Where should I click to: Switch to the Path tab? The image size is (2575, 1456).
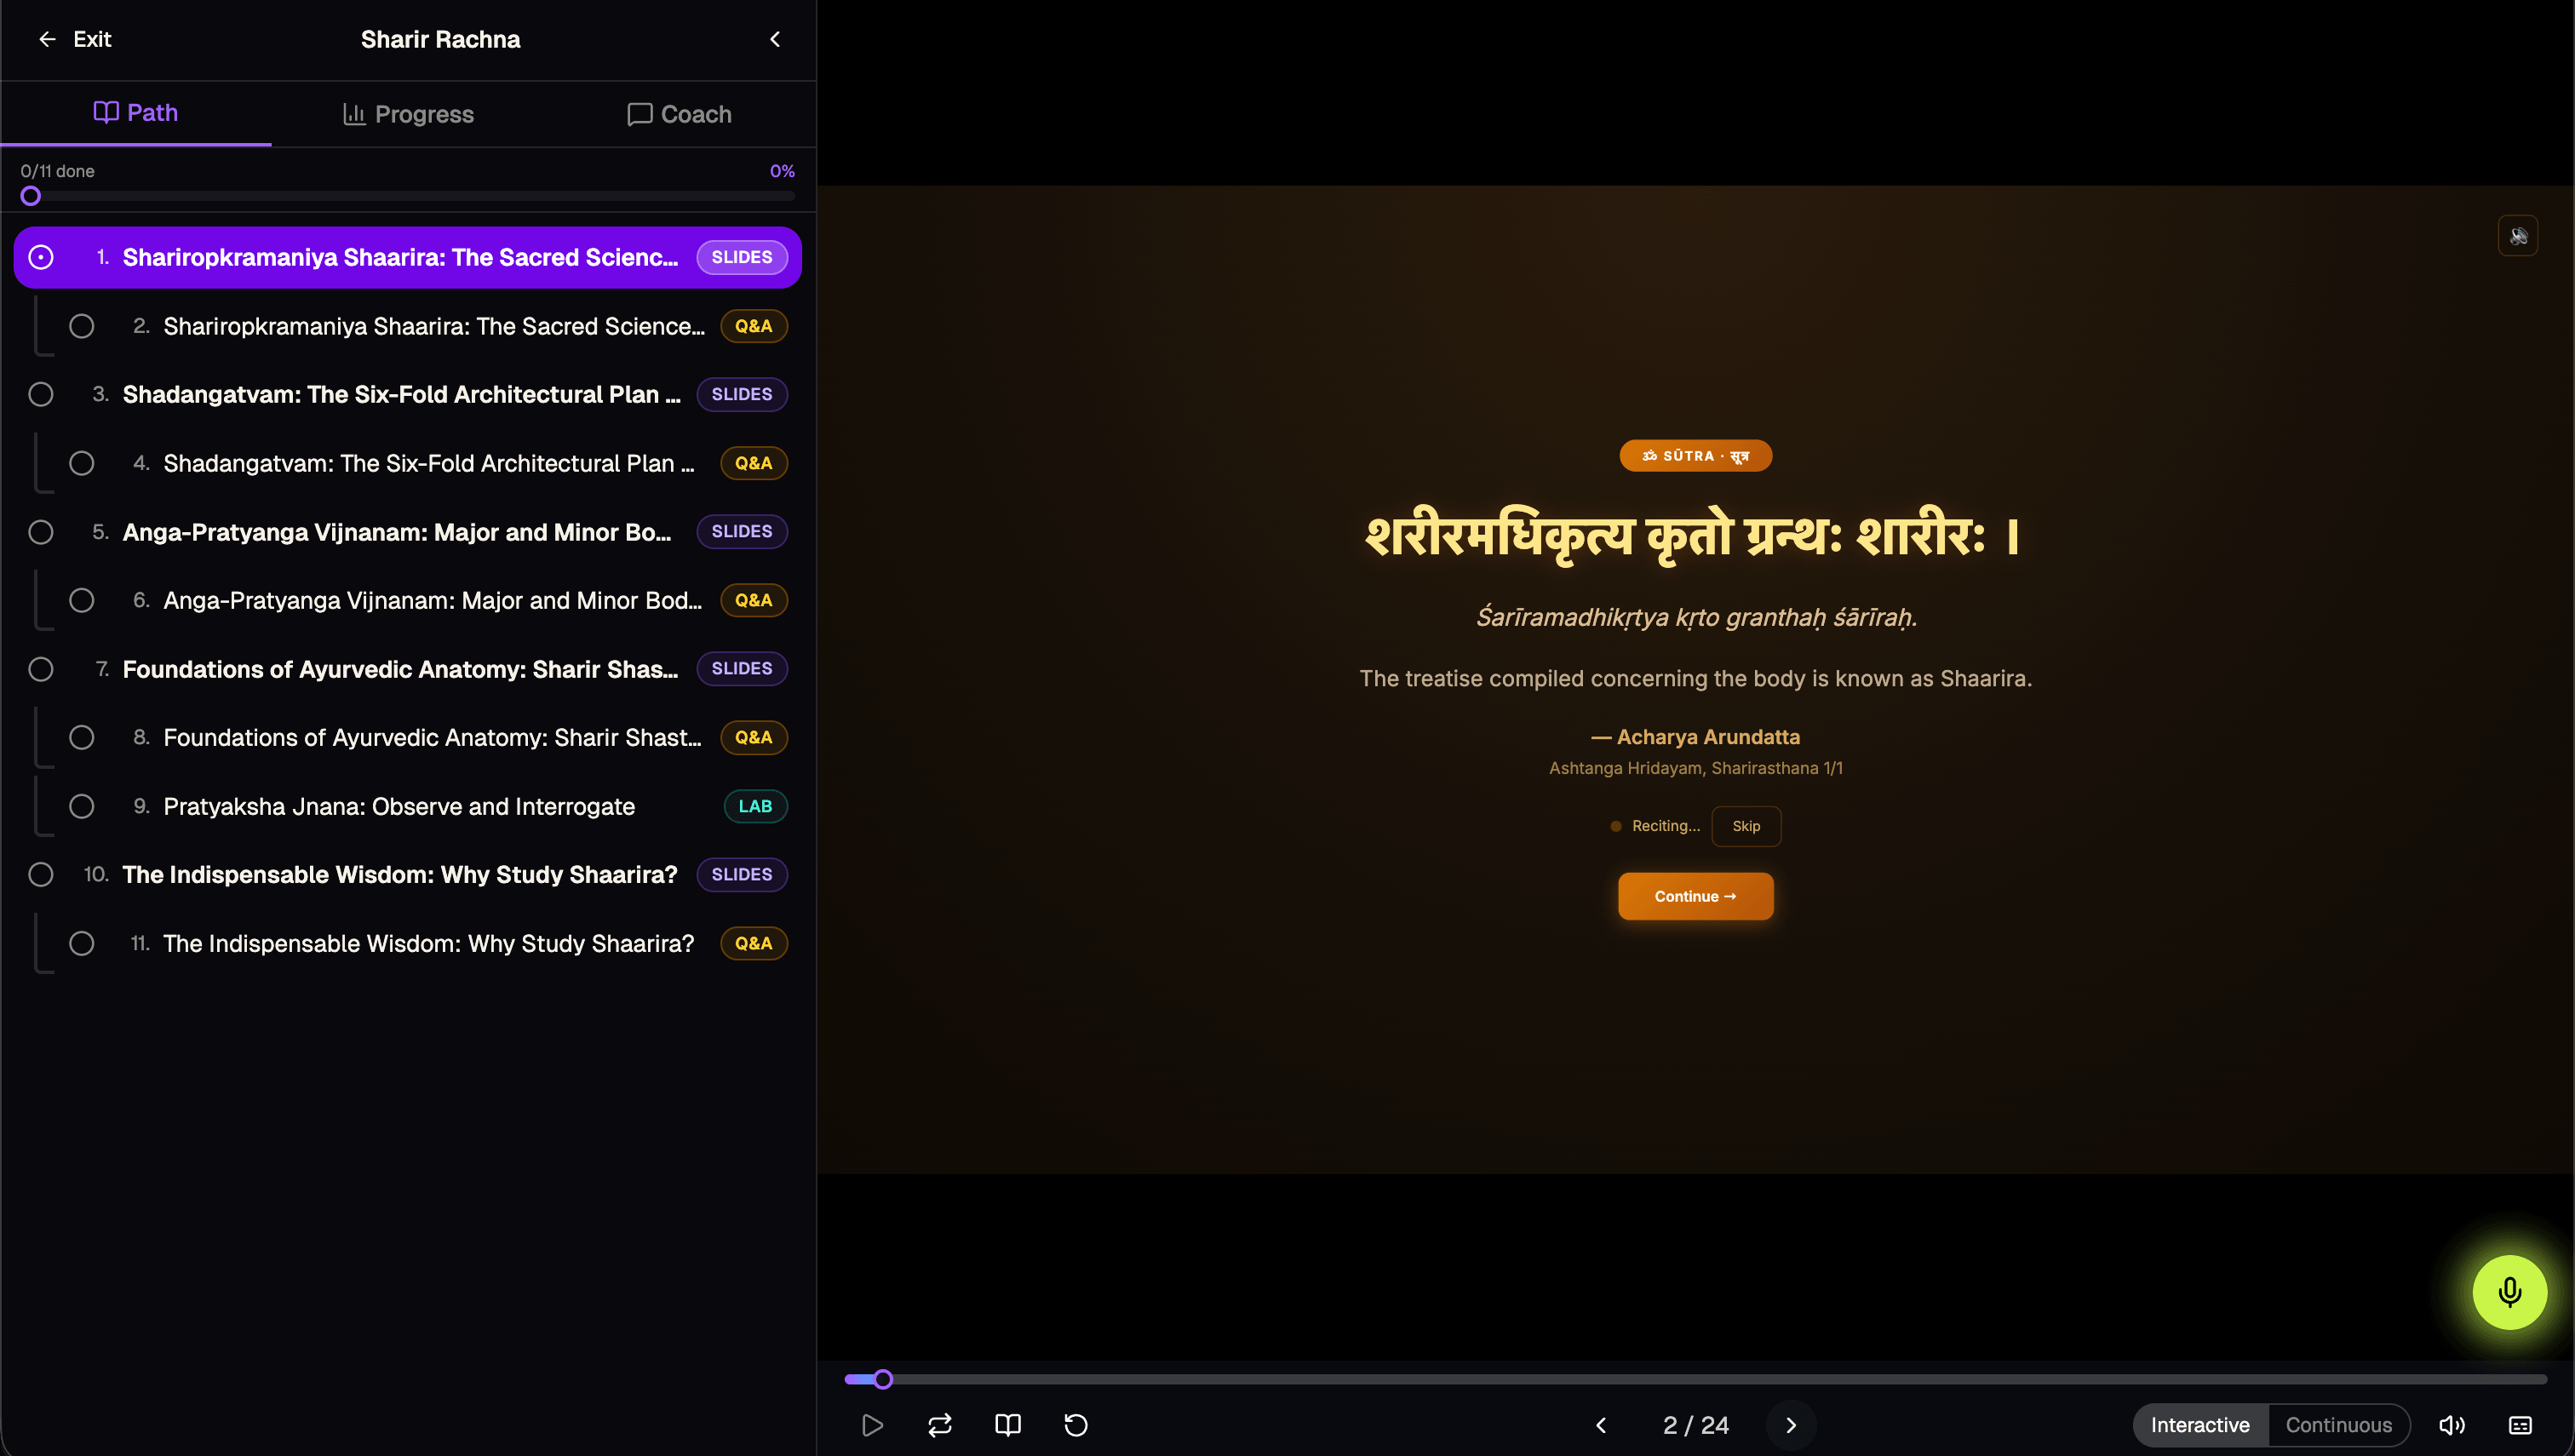[136, 113]
